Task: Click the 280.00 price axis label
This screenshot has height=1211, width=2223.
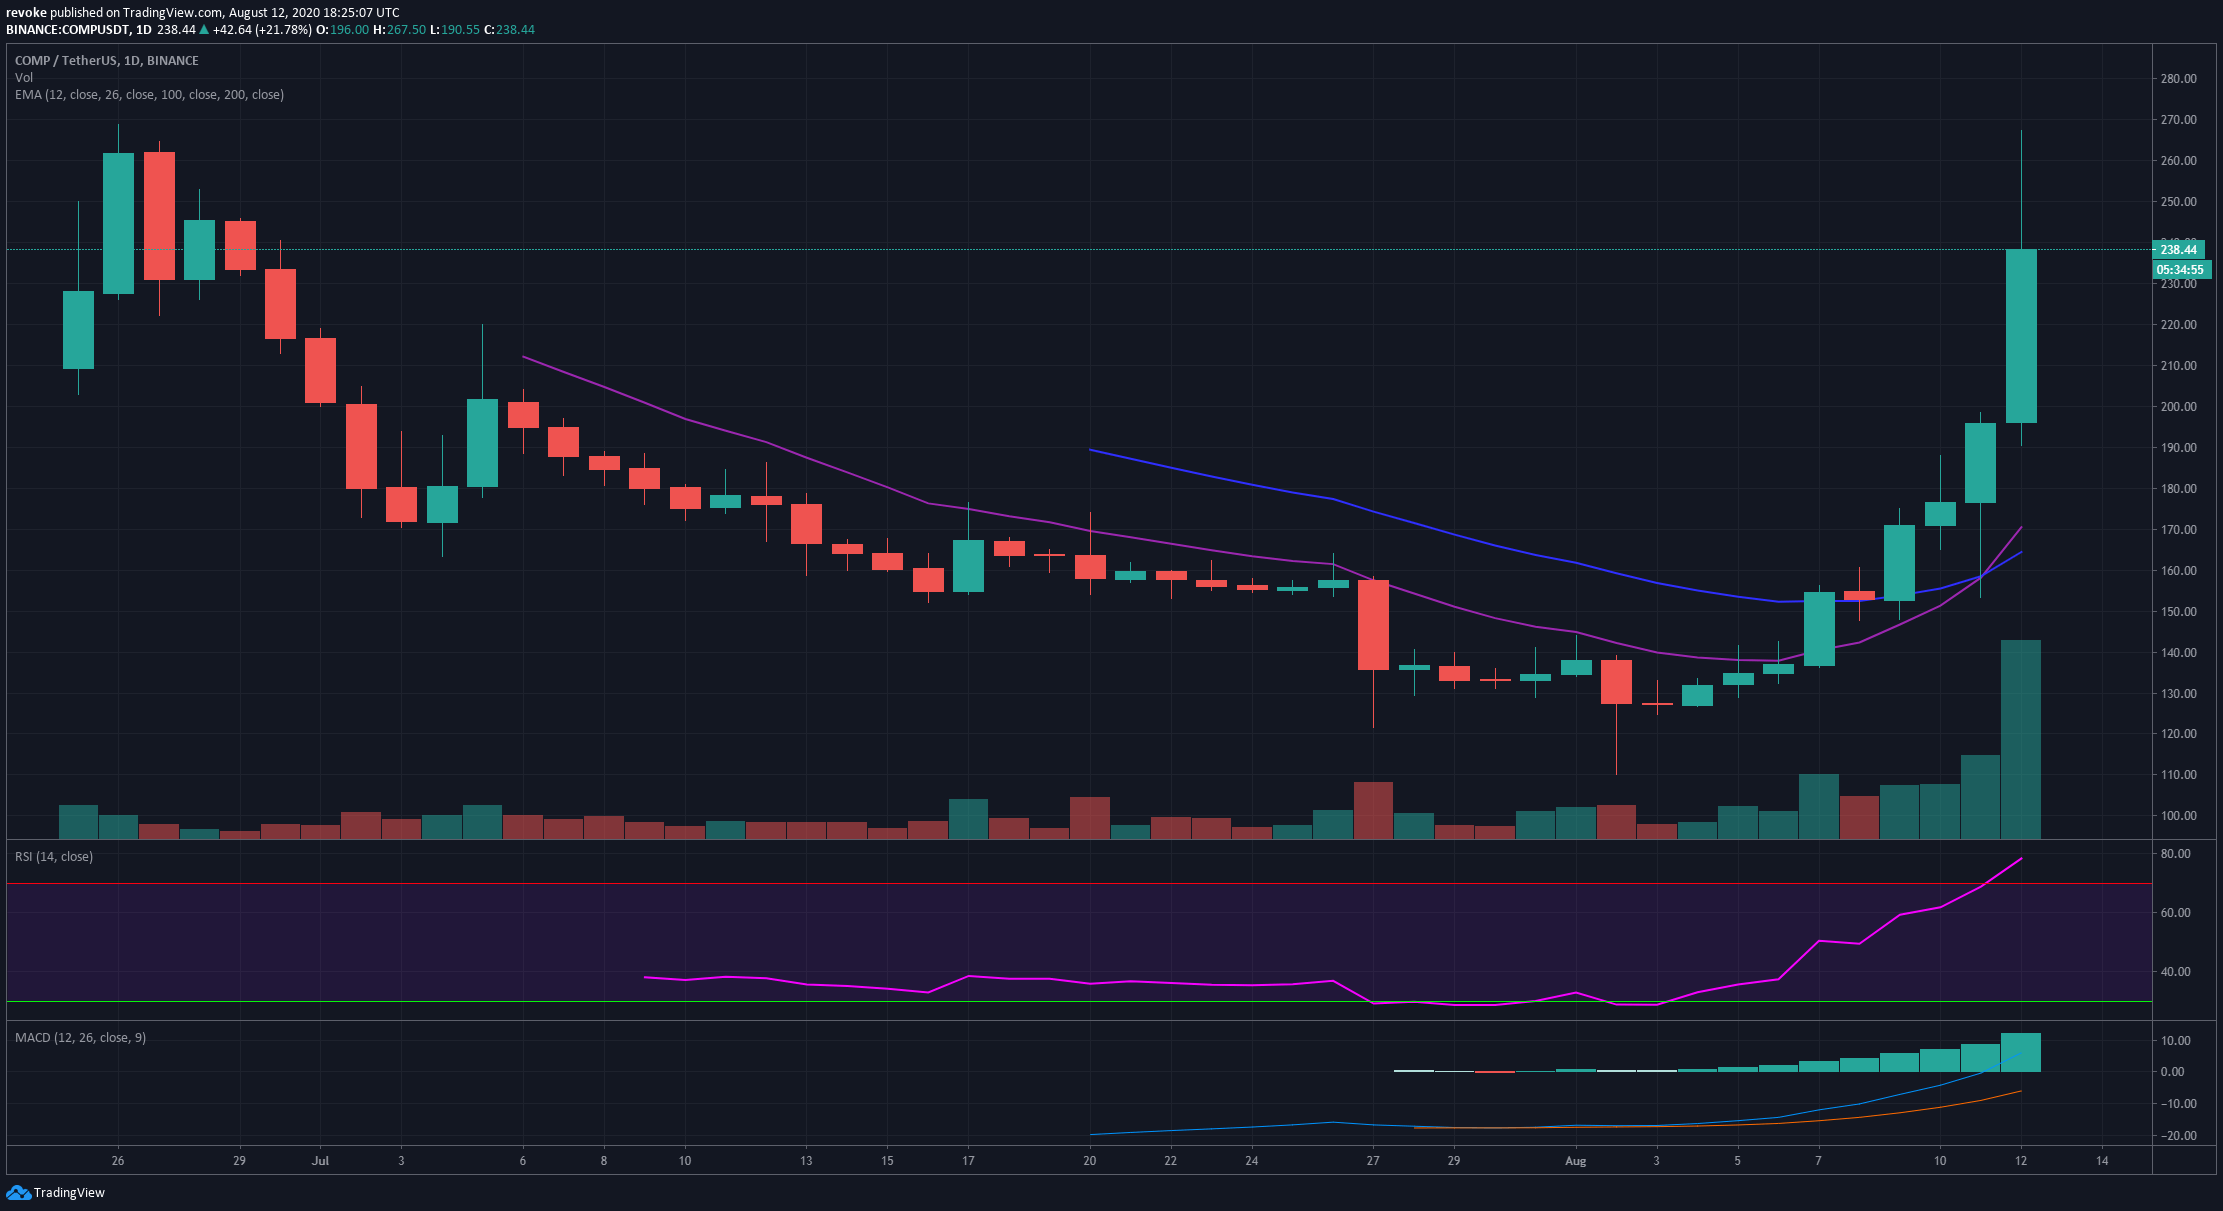Action: (2178, 79)
